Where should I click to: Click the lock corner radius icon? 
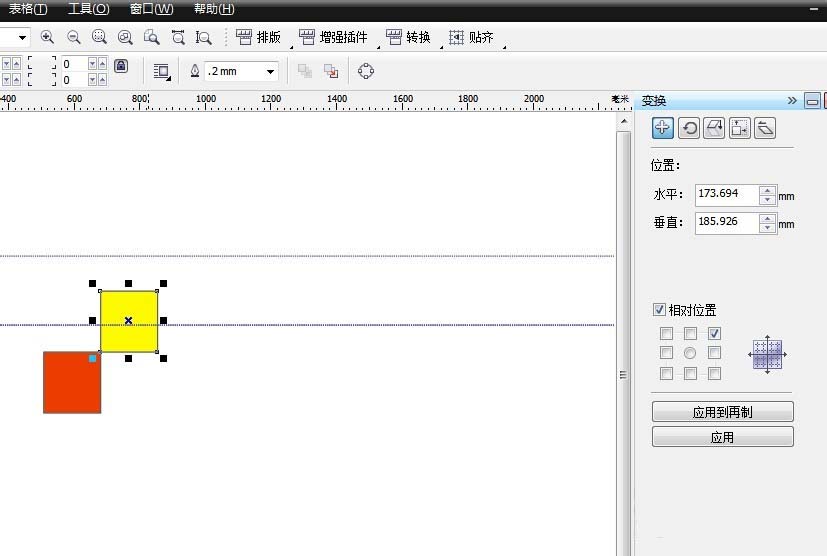coord(121,66)
